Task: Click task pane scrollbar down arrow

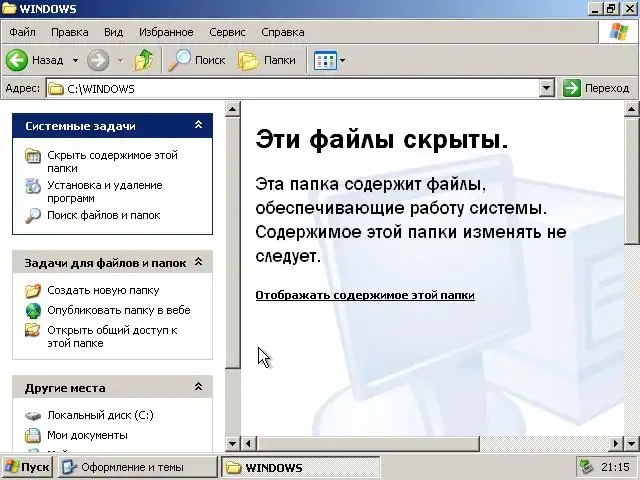Action: tap(233, 443)
